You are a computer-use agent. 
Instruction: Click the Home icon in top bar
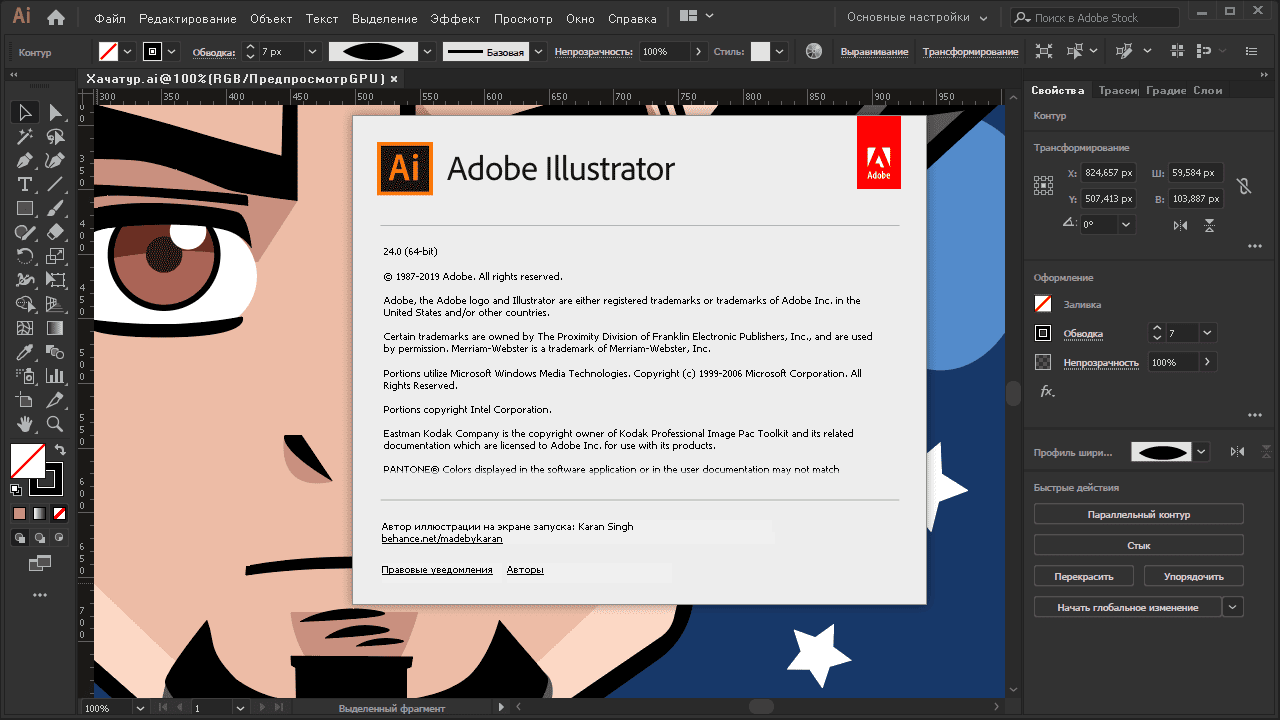click(56, 18)
